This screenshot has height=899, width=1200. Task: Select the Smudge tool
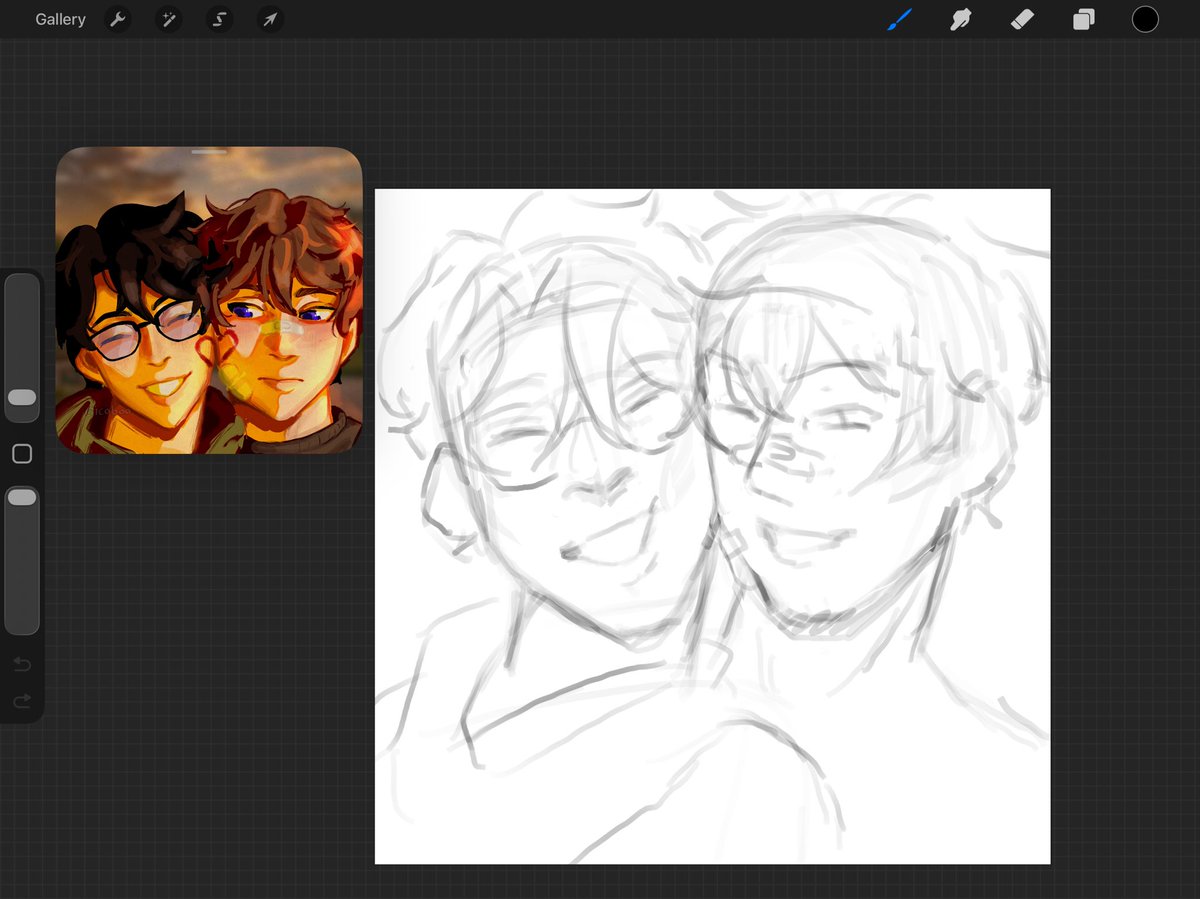960,19
